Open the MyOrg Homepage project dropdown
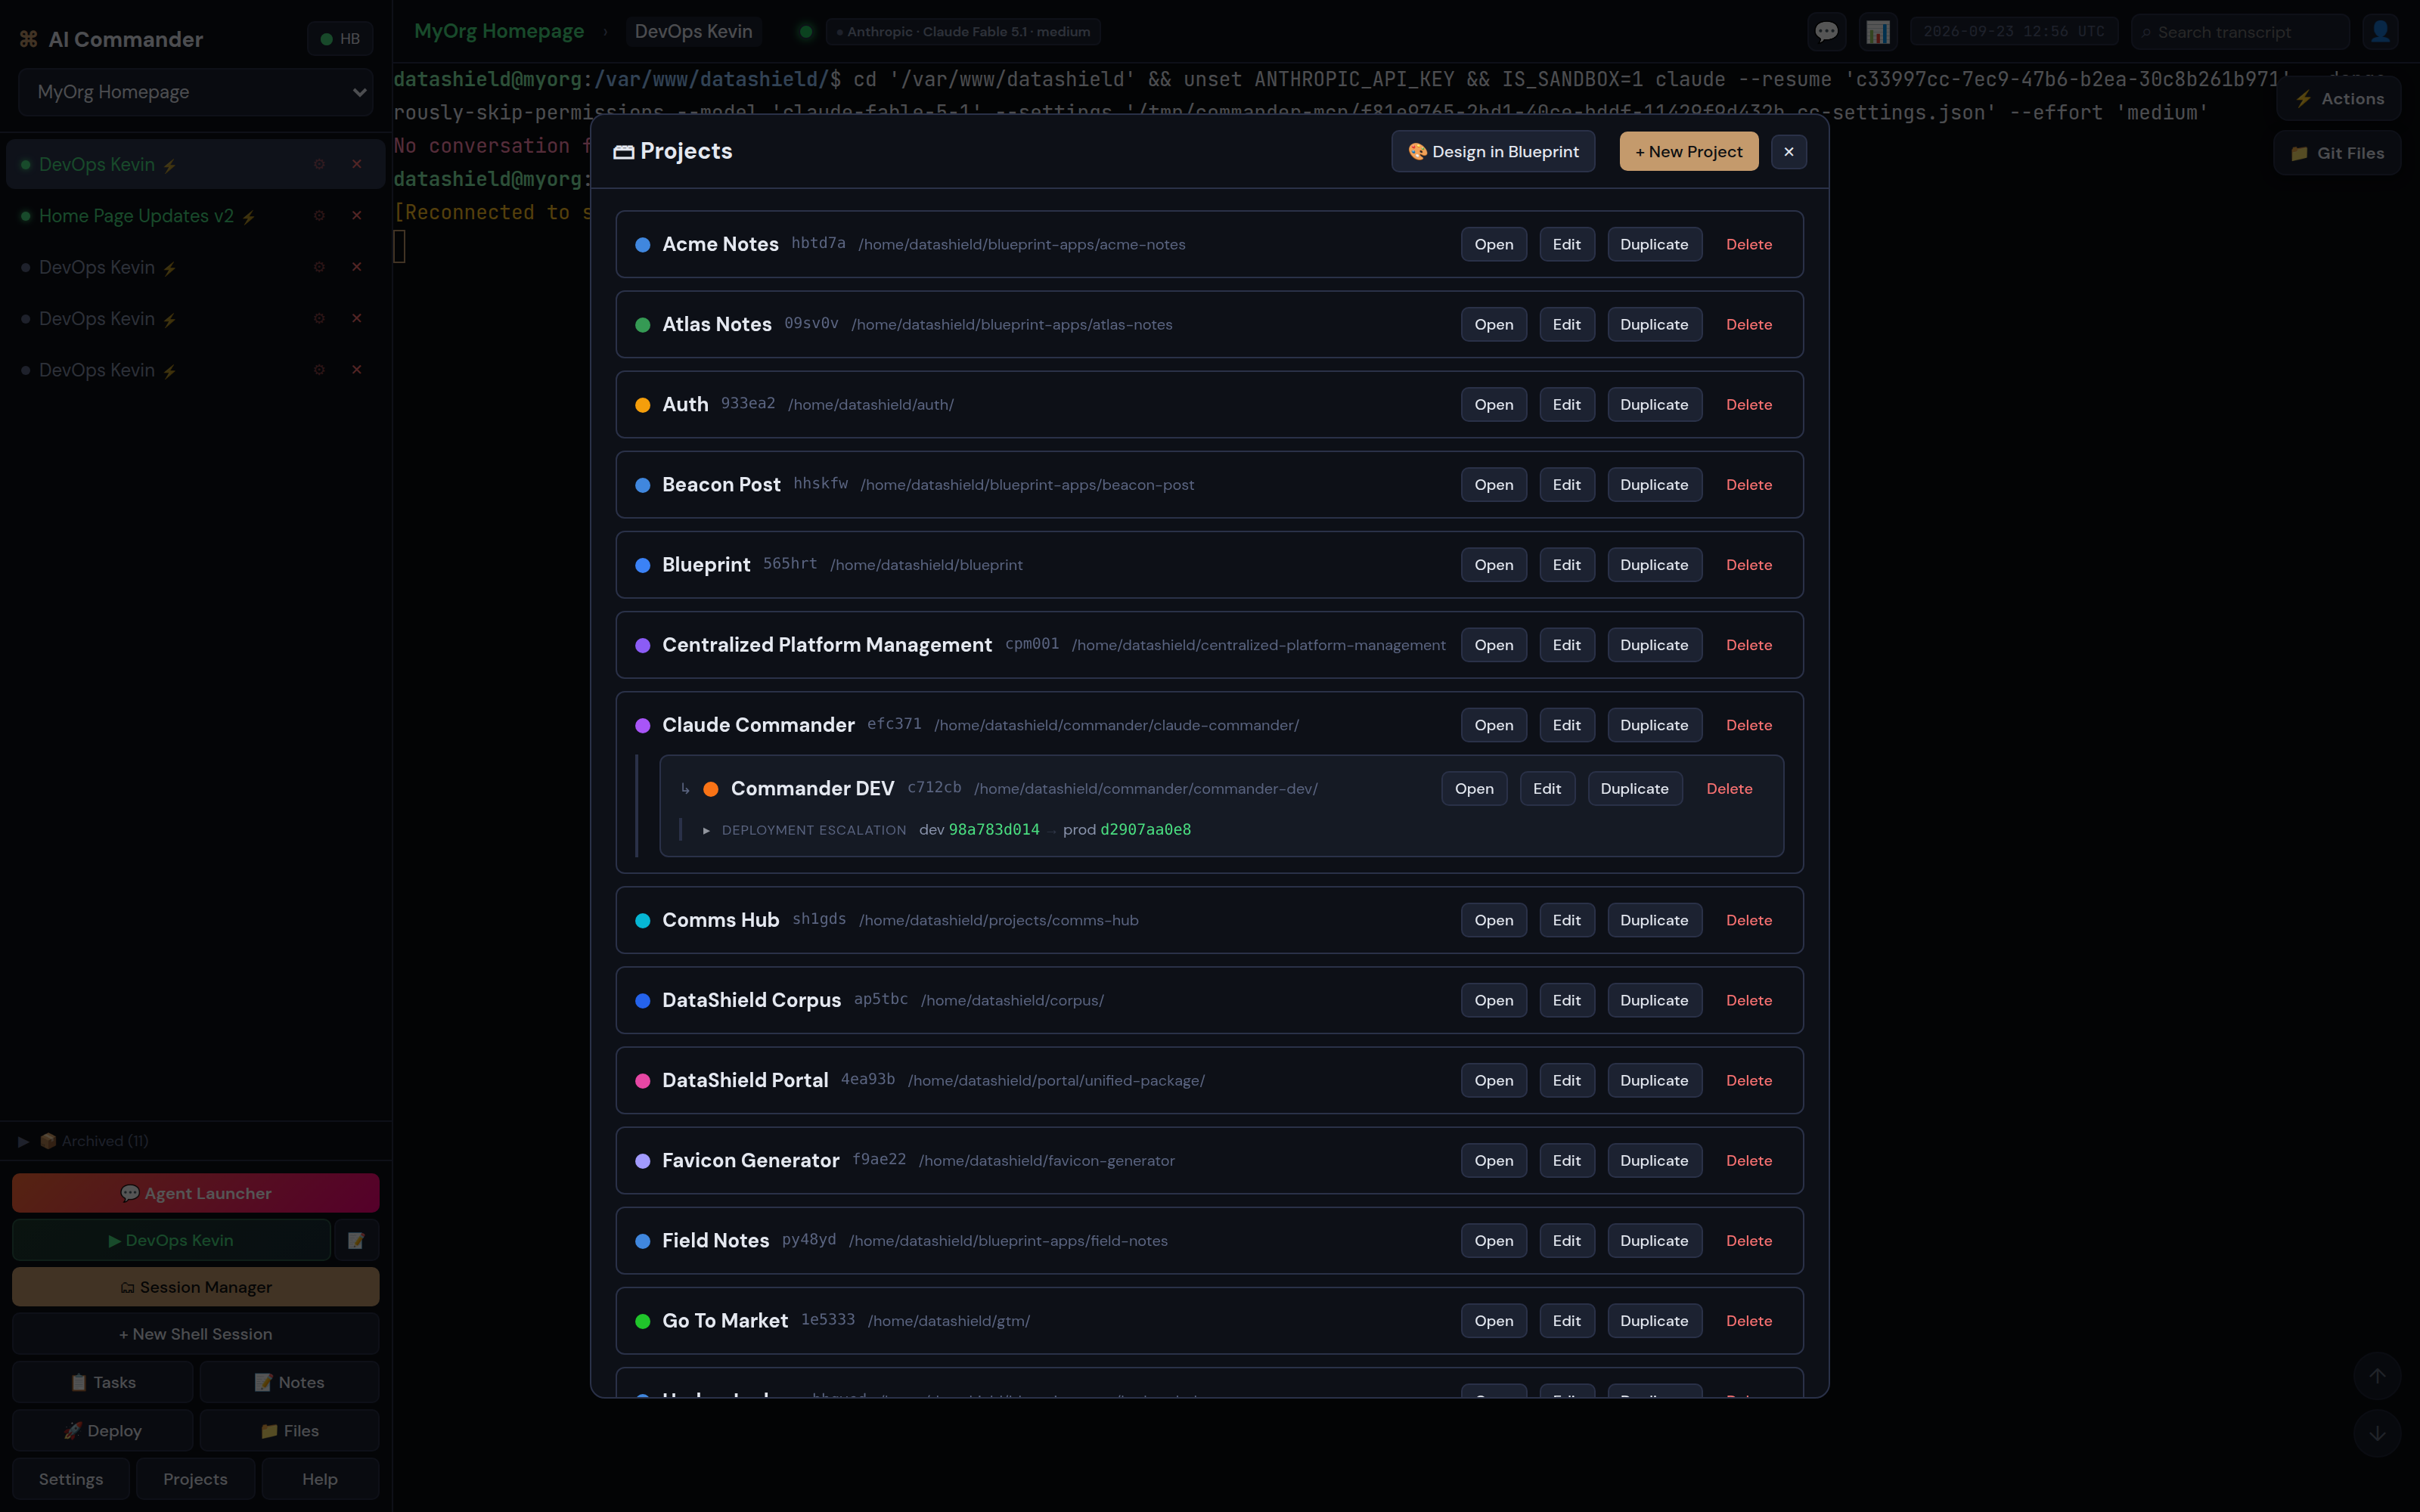This screenshot has width=2420, height=1512. click(196, 92)
